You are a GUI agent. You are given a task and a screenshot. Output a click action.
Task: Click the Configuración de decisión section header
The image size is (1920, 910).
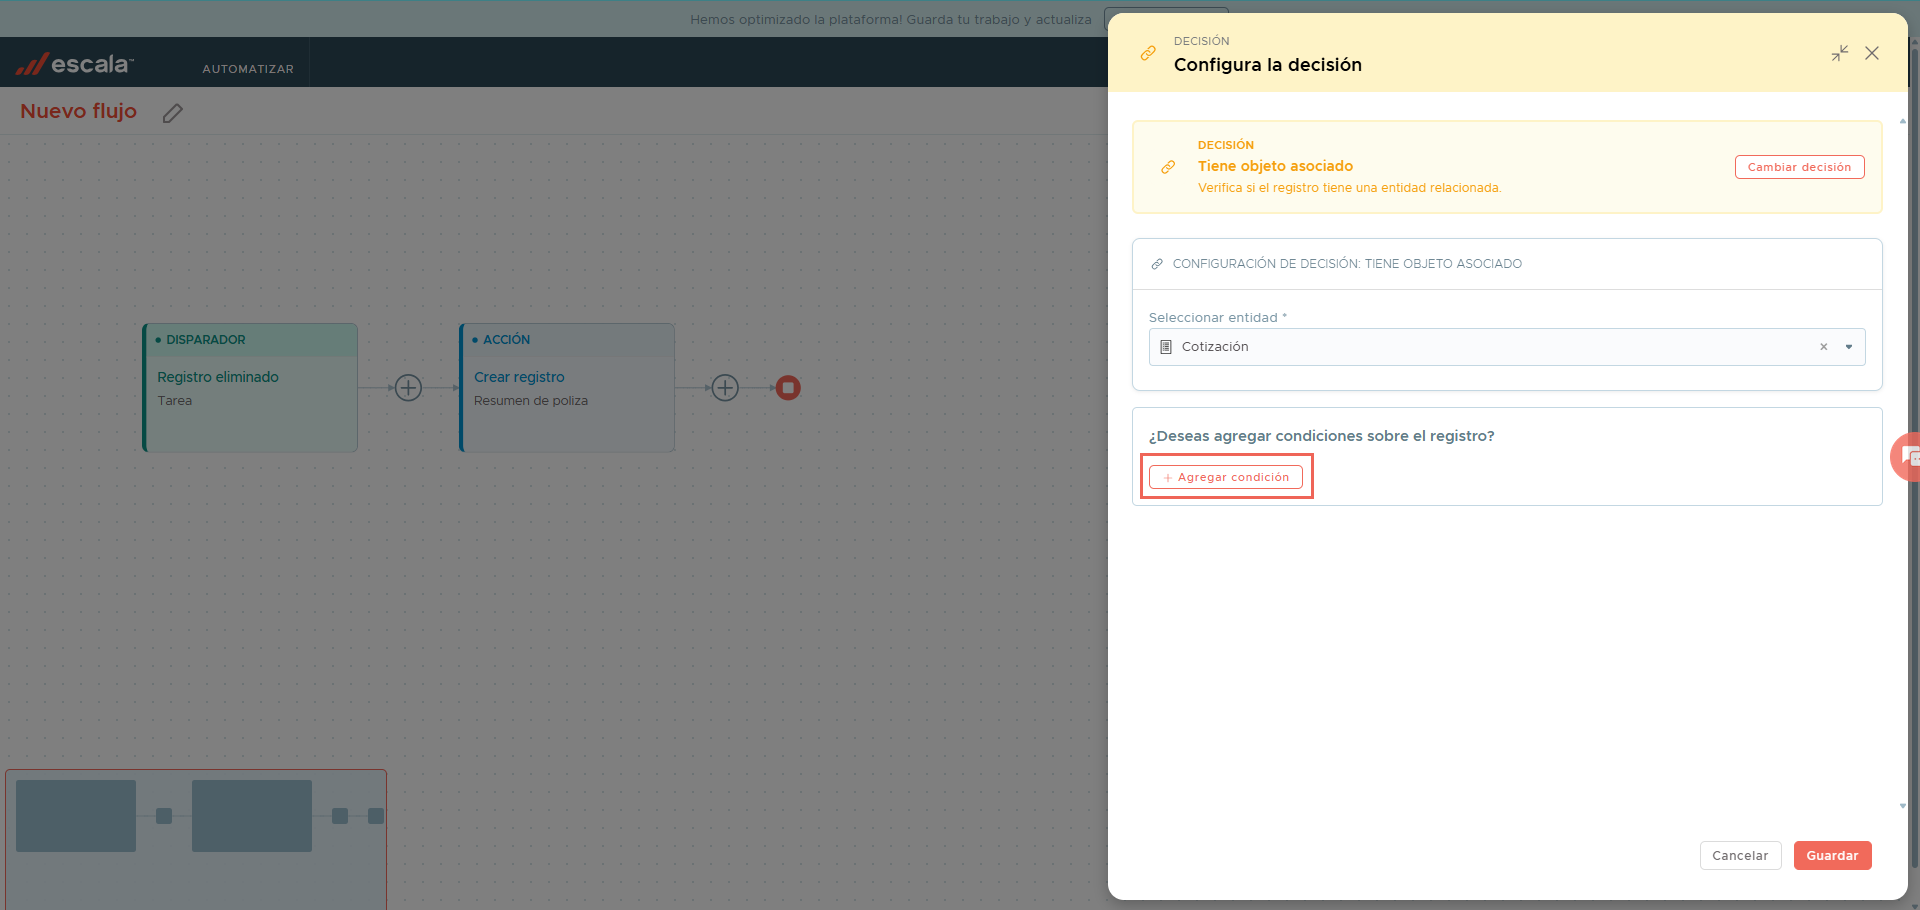pyautogui.click(x=1507, y=264)
